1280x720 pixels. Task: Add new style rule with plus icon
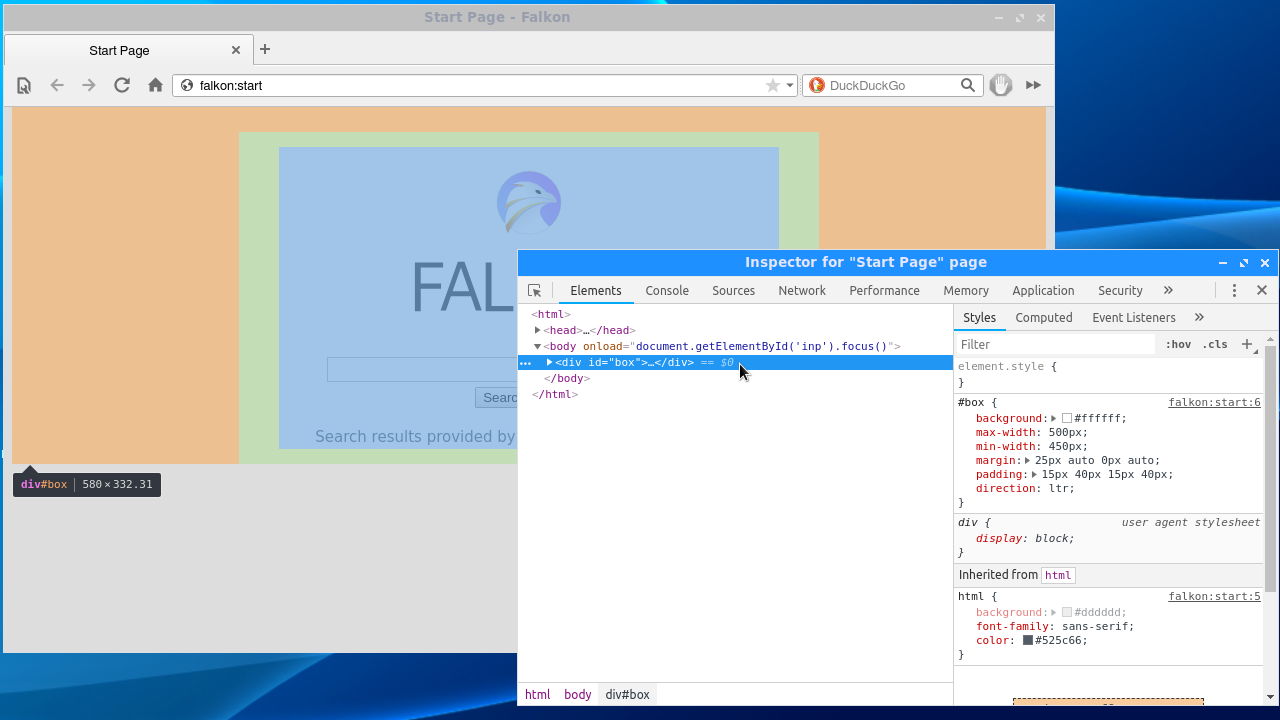[x=1248, y=345]
